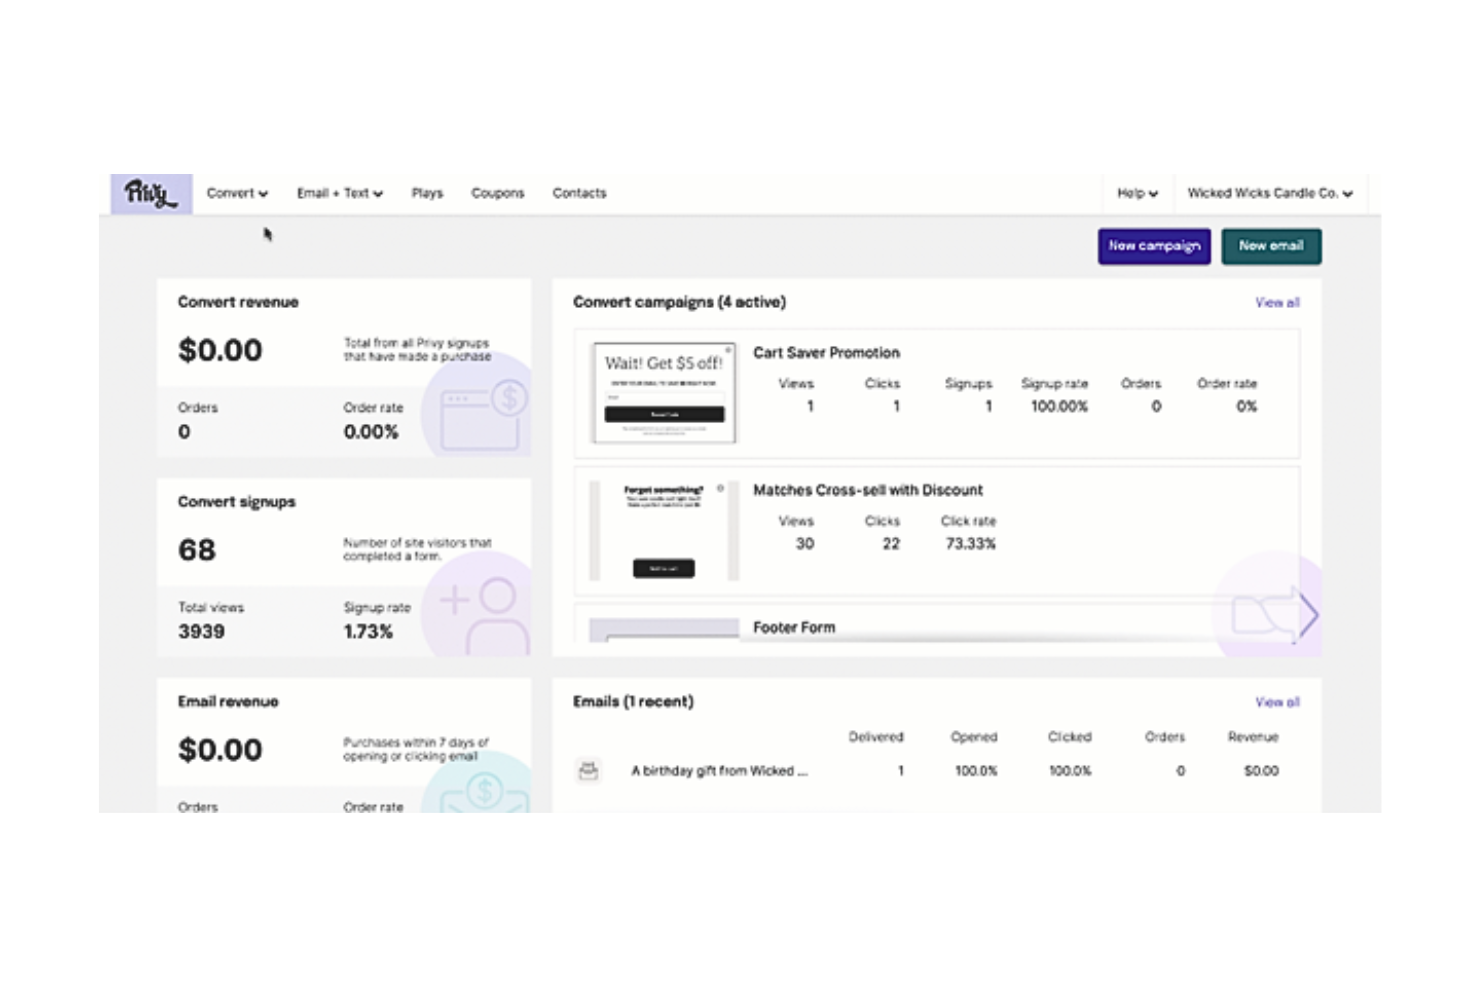1480x987 pixels.
Task: Open the Cart Saver Promotion campaign
Action: pyautogui.click(x=826, y=352)
